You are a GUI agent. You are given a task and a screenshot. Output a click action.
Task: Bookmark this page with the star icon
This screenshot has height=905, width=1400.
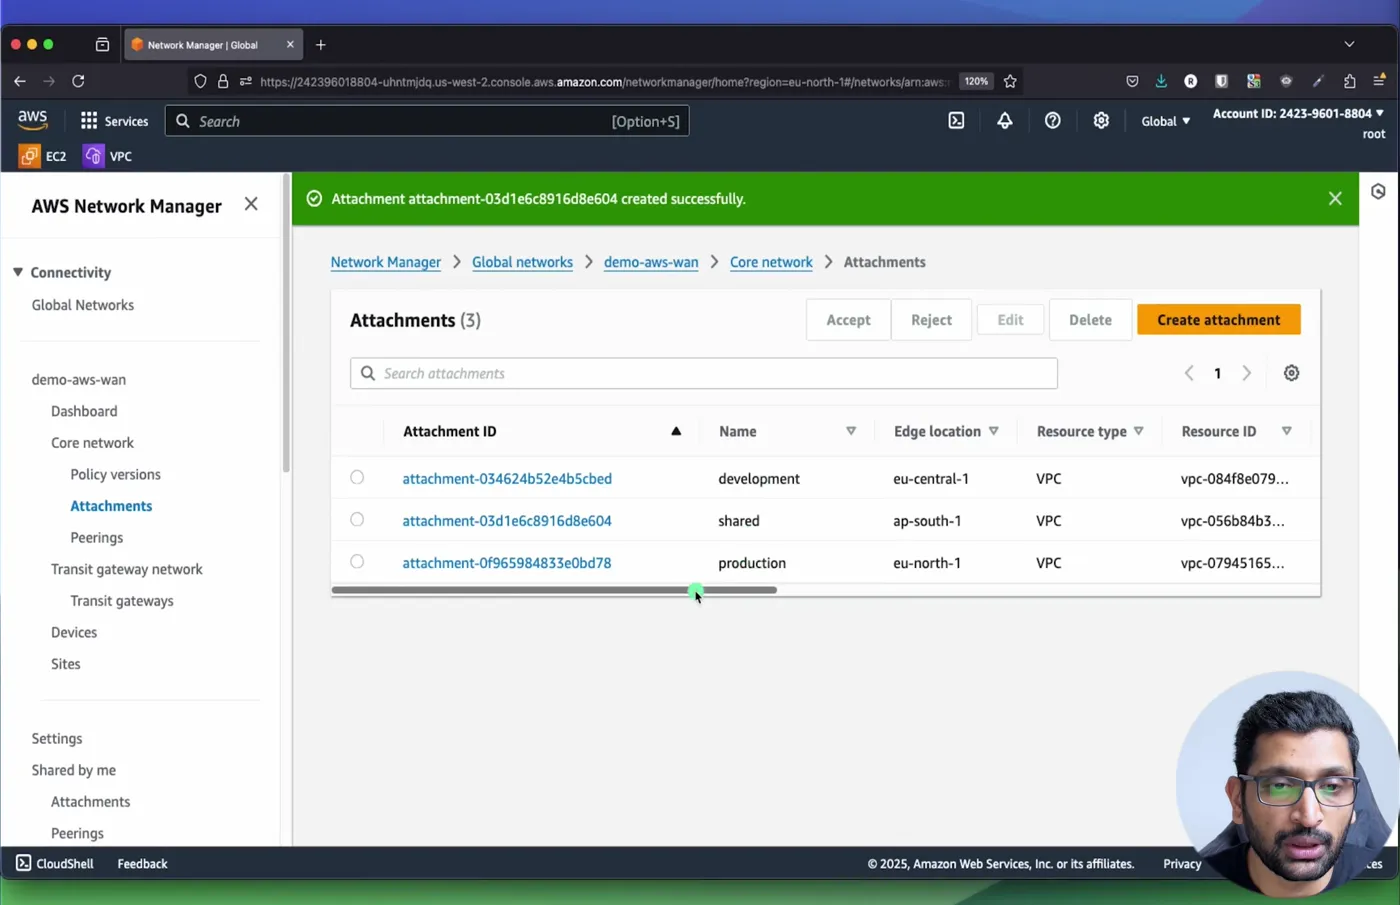1010,81
